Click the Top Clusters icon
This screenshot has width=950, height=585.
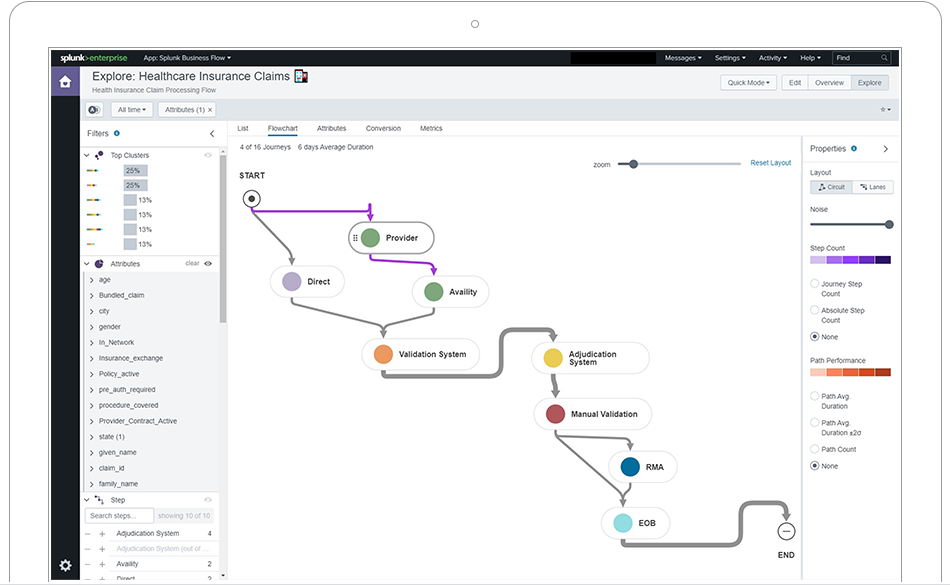click(x=99, y=155)
